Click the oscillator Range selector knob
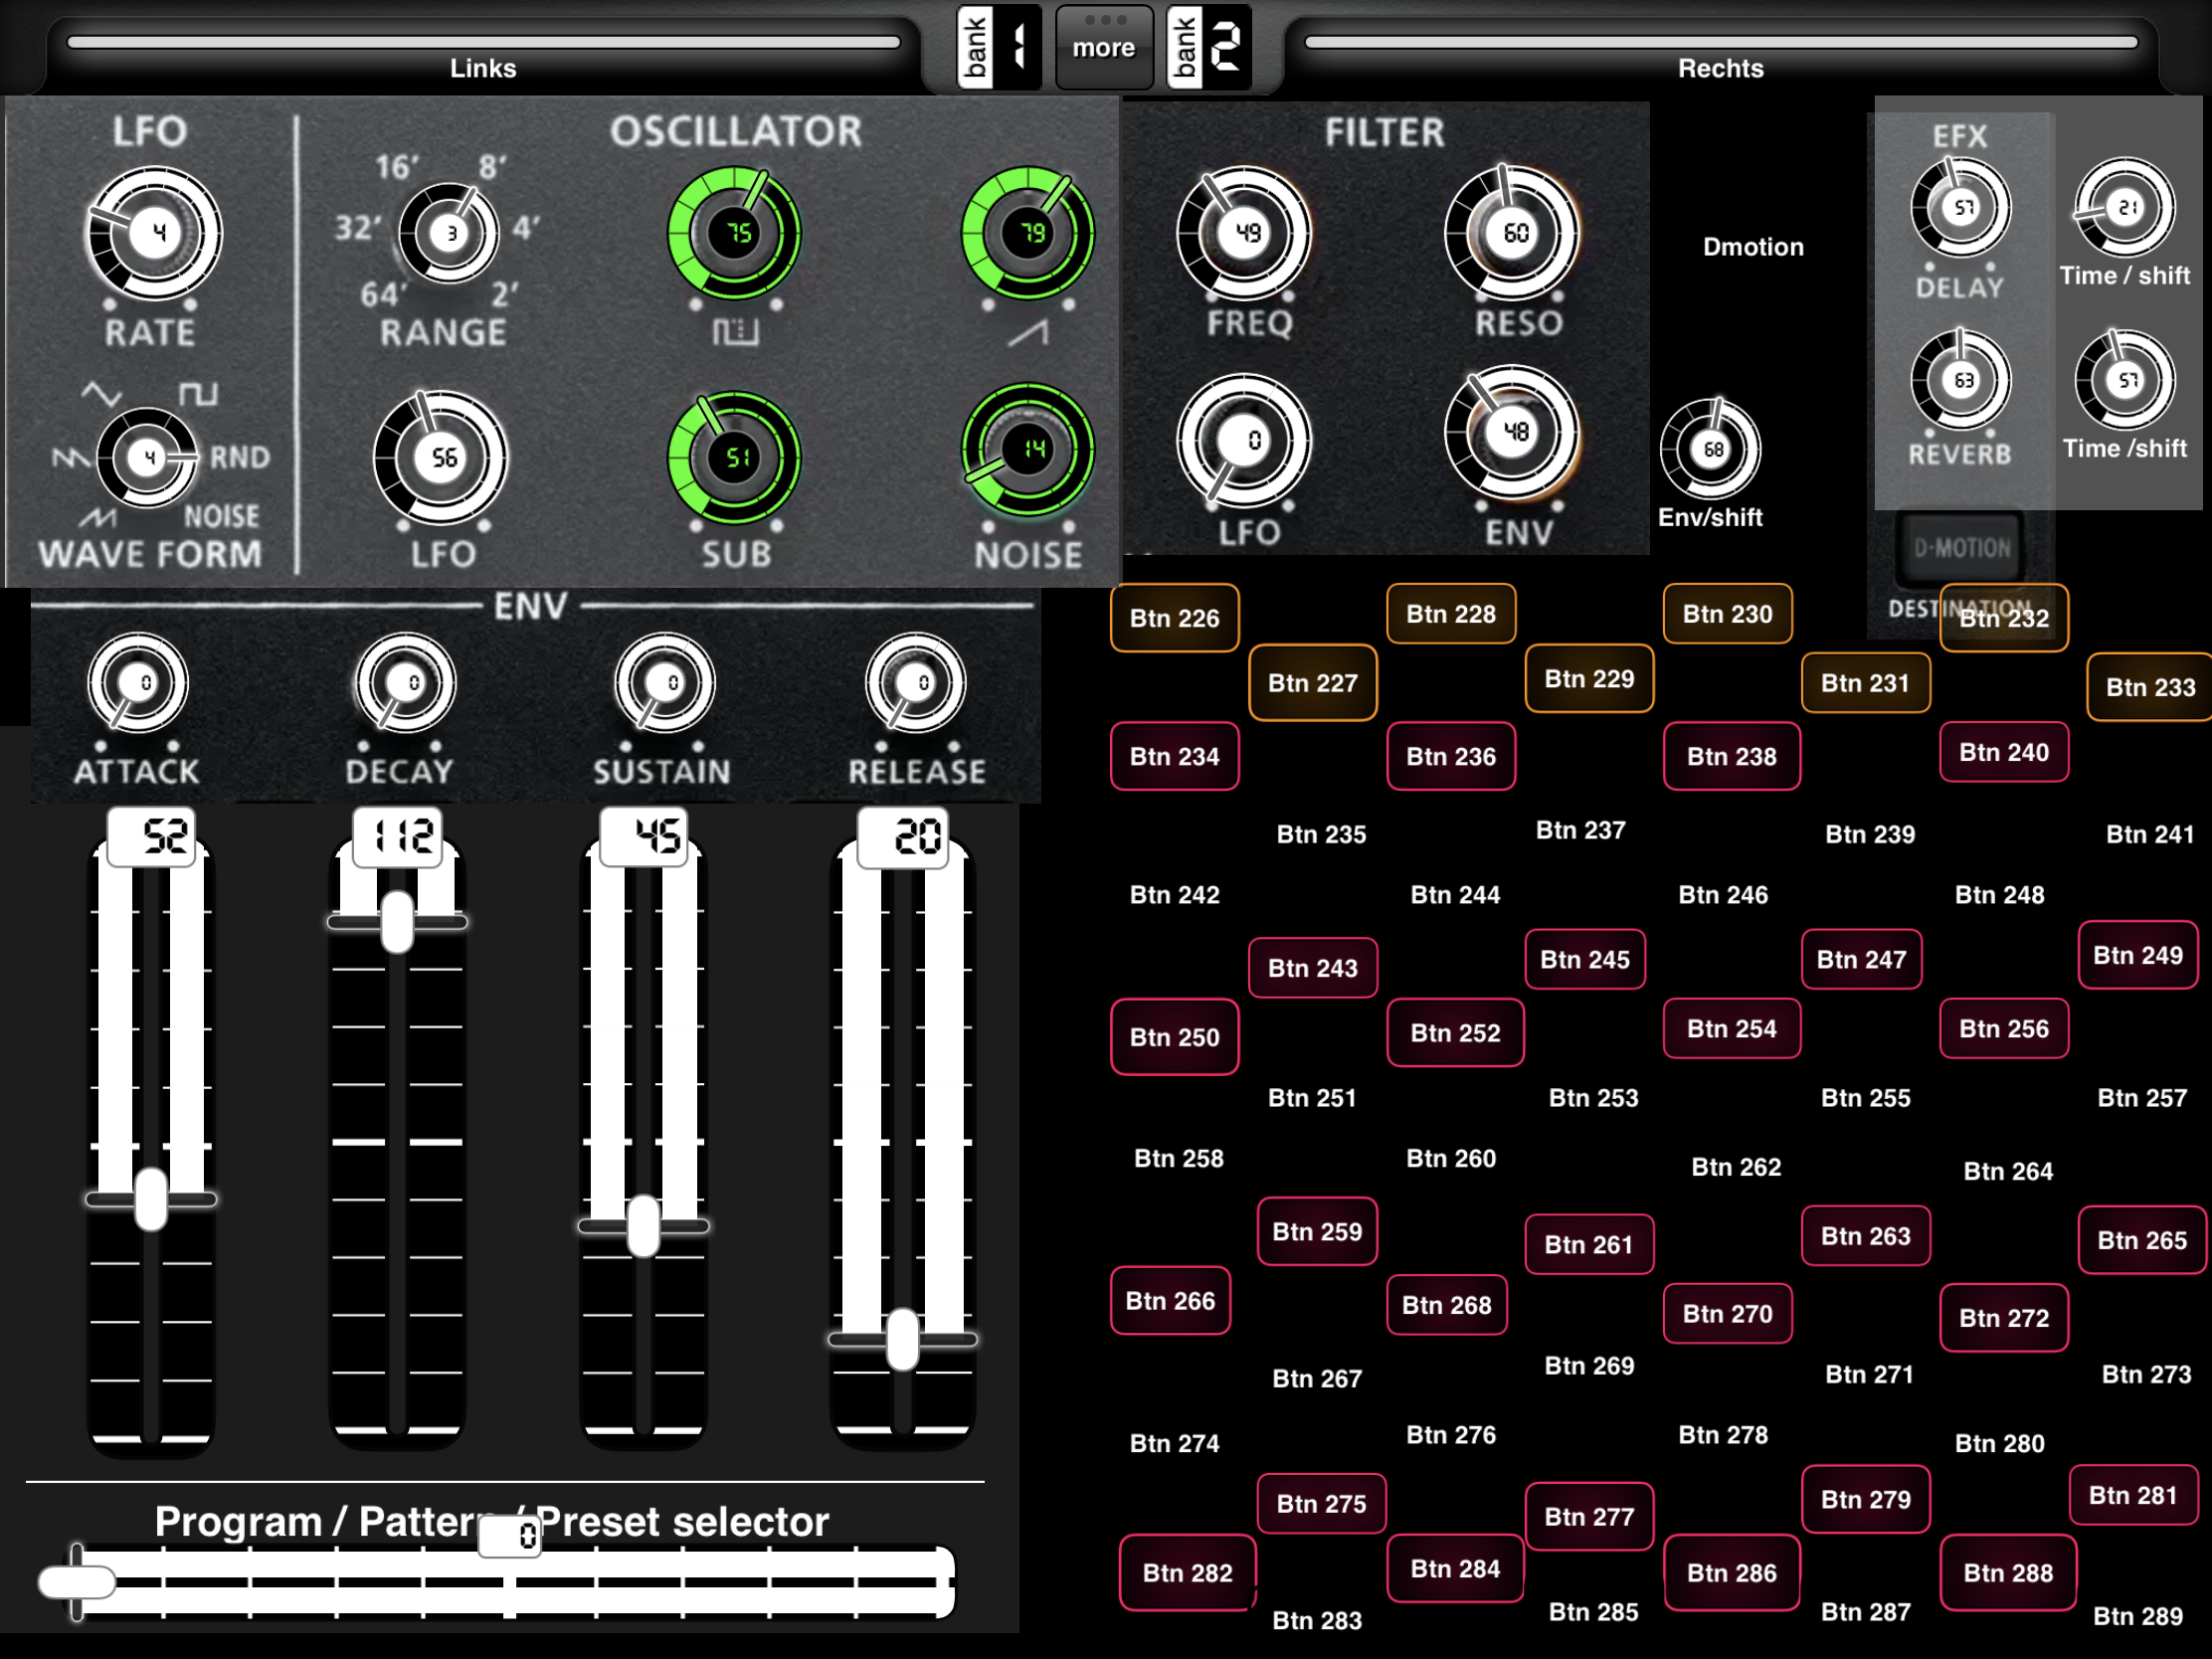This screenshot has width=2212, height=1659. click(448, 234)
